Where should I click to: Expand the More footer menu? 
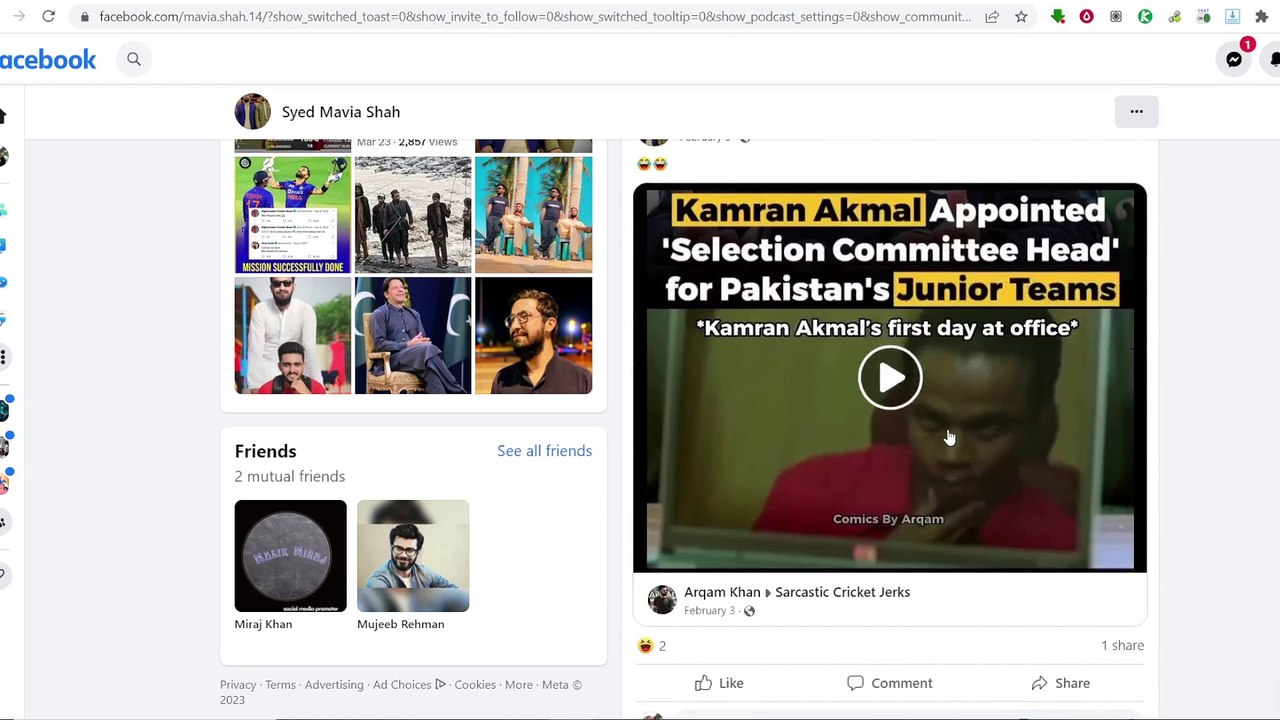[519, 685]
